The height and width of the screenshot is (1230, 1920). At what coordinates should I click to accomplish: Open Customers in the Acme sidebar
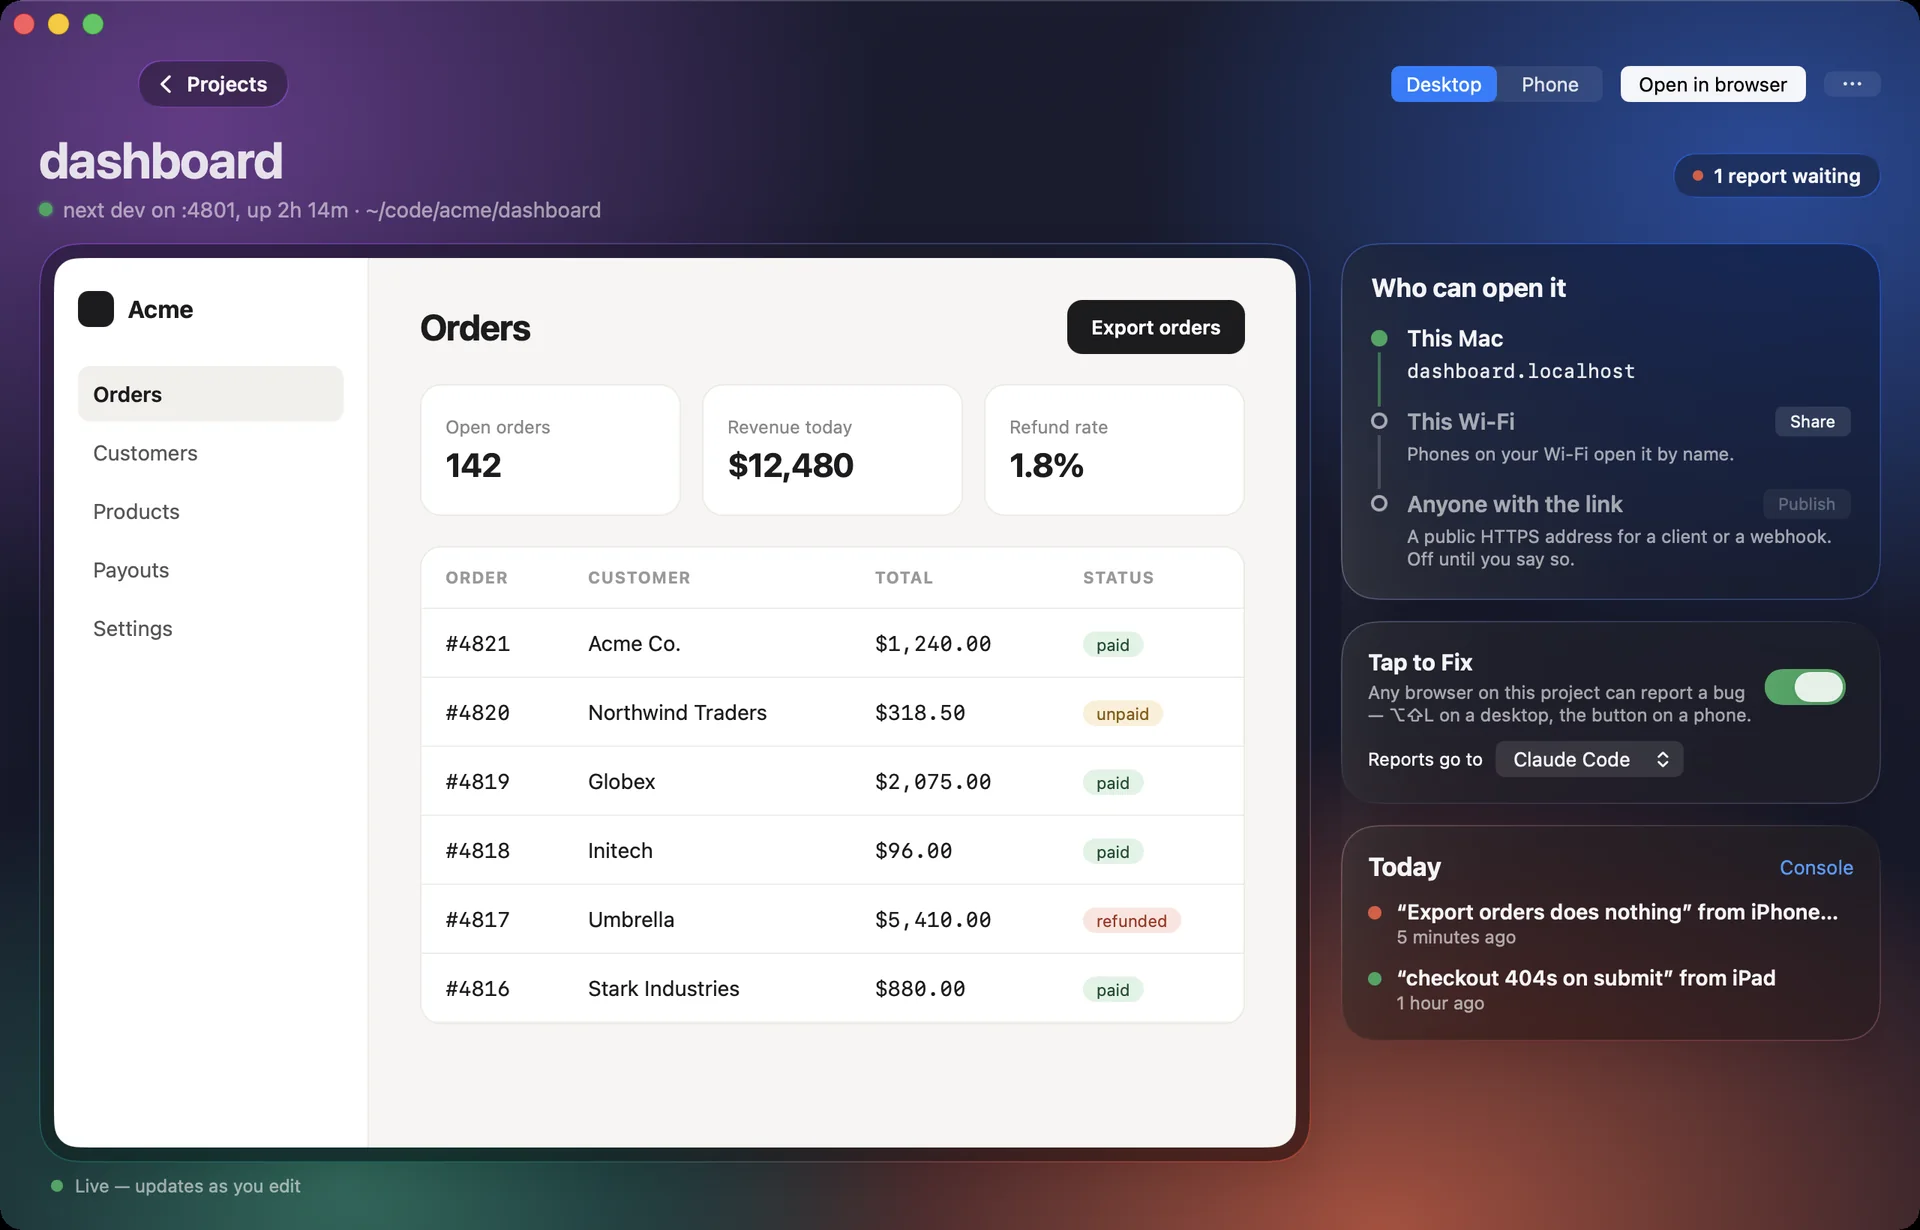[x=210, y=453]
